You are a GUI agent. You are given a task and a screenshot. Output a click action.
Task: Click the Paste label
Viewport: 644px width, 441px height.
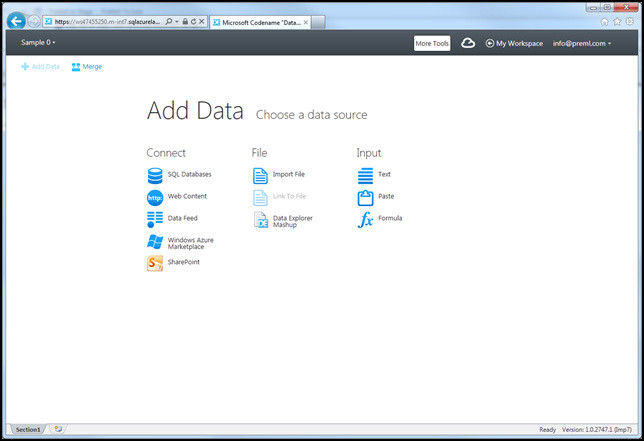pos(386,196)
